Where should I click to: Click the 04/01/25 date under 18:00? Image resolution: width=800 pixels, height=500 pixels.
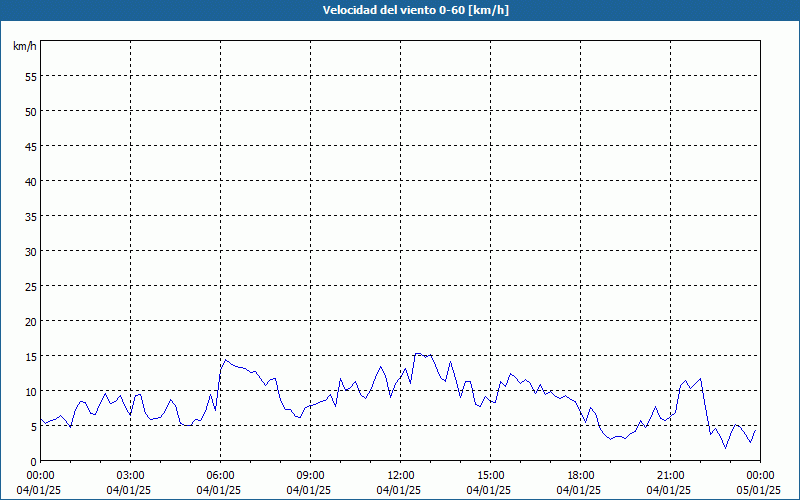click(x=579, y=490)
